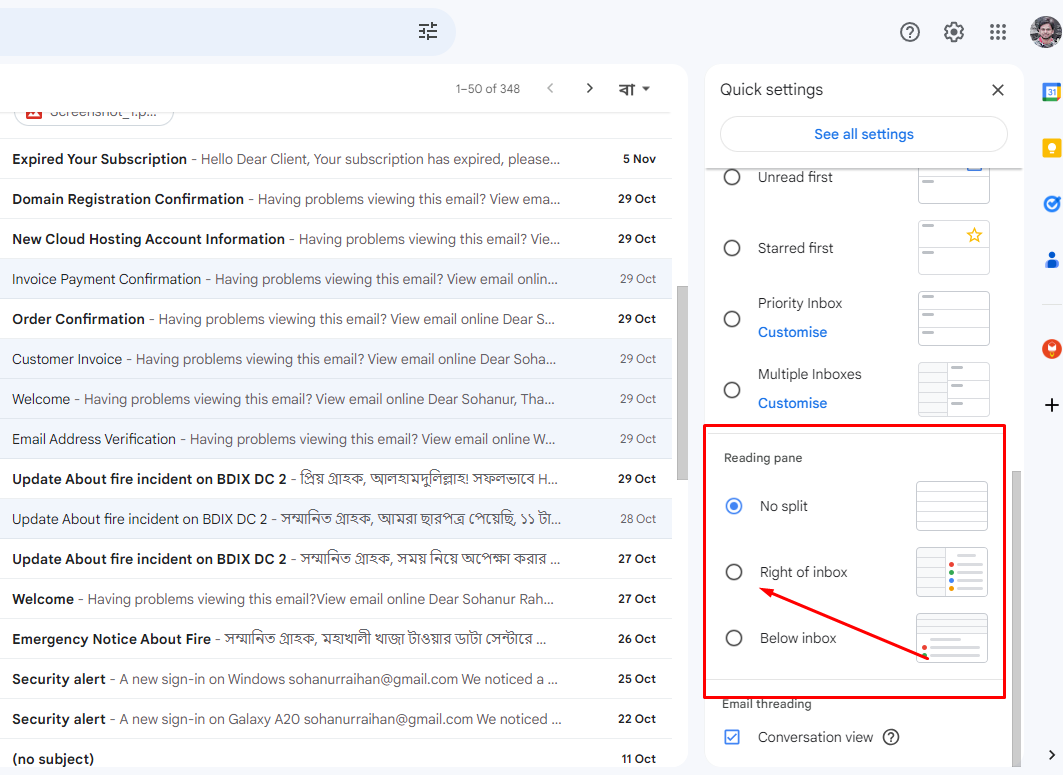This screenshot has width=1063, height=775.
Task: Open the Expired Your Subscription email
Action: [285, 159]
